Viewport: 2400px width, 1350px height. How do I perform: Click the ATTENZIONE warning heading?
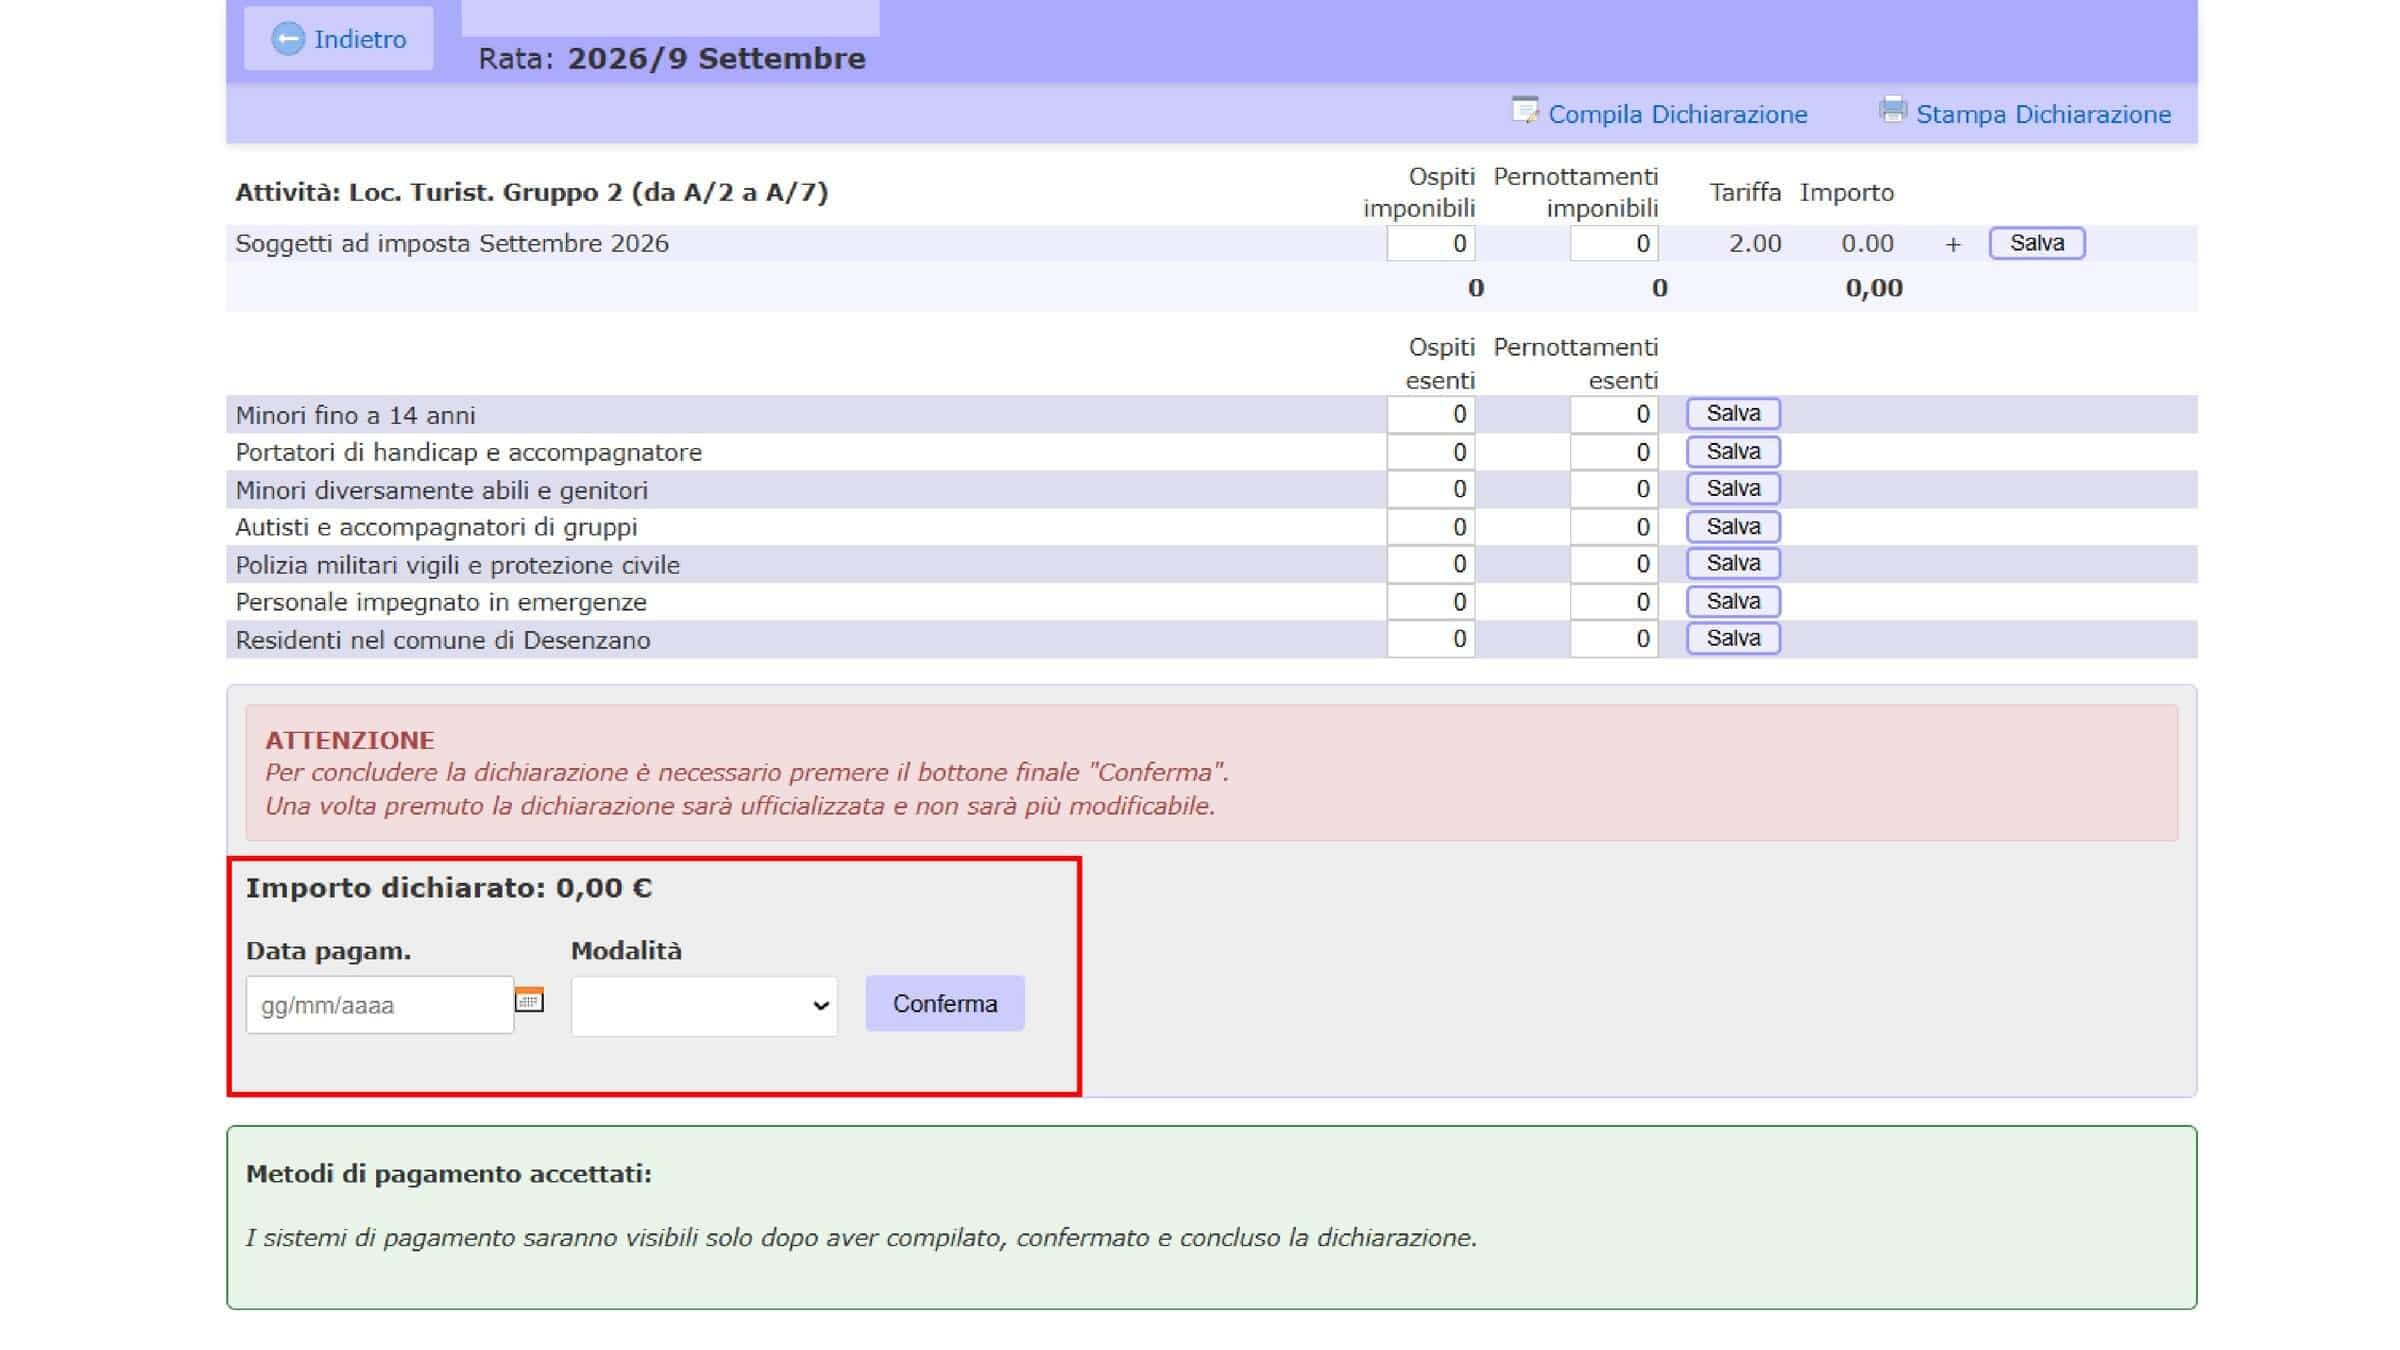tap(350, 740)
